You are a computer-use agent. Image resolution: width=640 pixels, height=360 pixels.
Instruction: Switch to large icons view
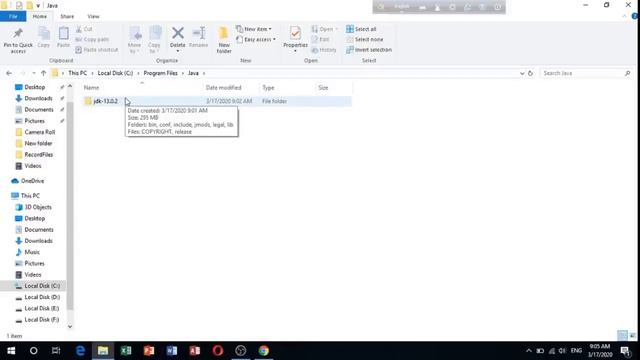point(633,336)
